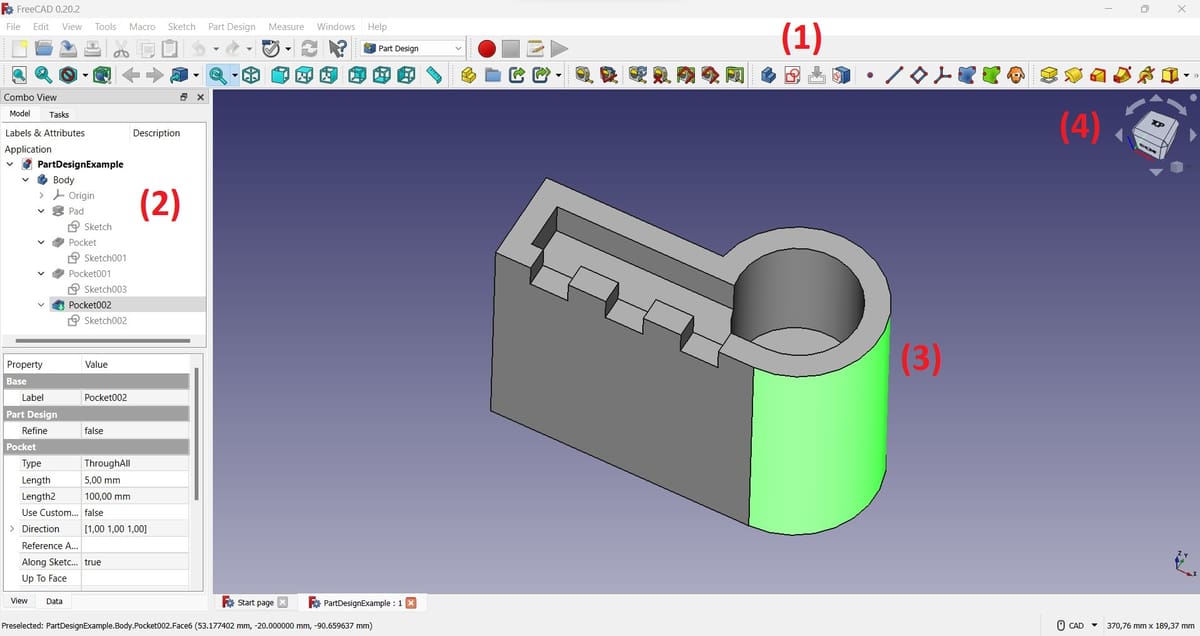Image resolution: width=1200 pixels, height=636 pixels.
Task: Close the PartDesignExample : 1 tab
Action: click(x=411, y=603)
